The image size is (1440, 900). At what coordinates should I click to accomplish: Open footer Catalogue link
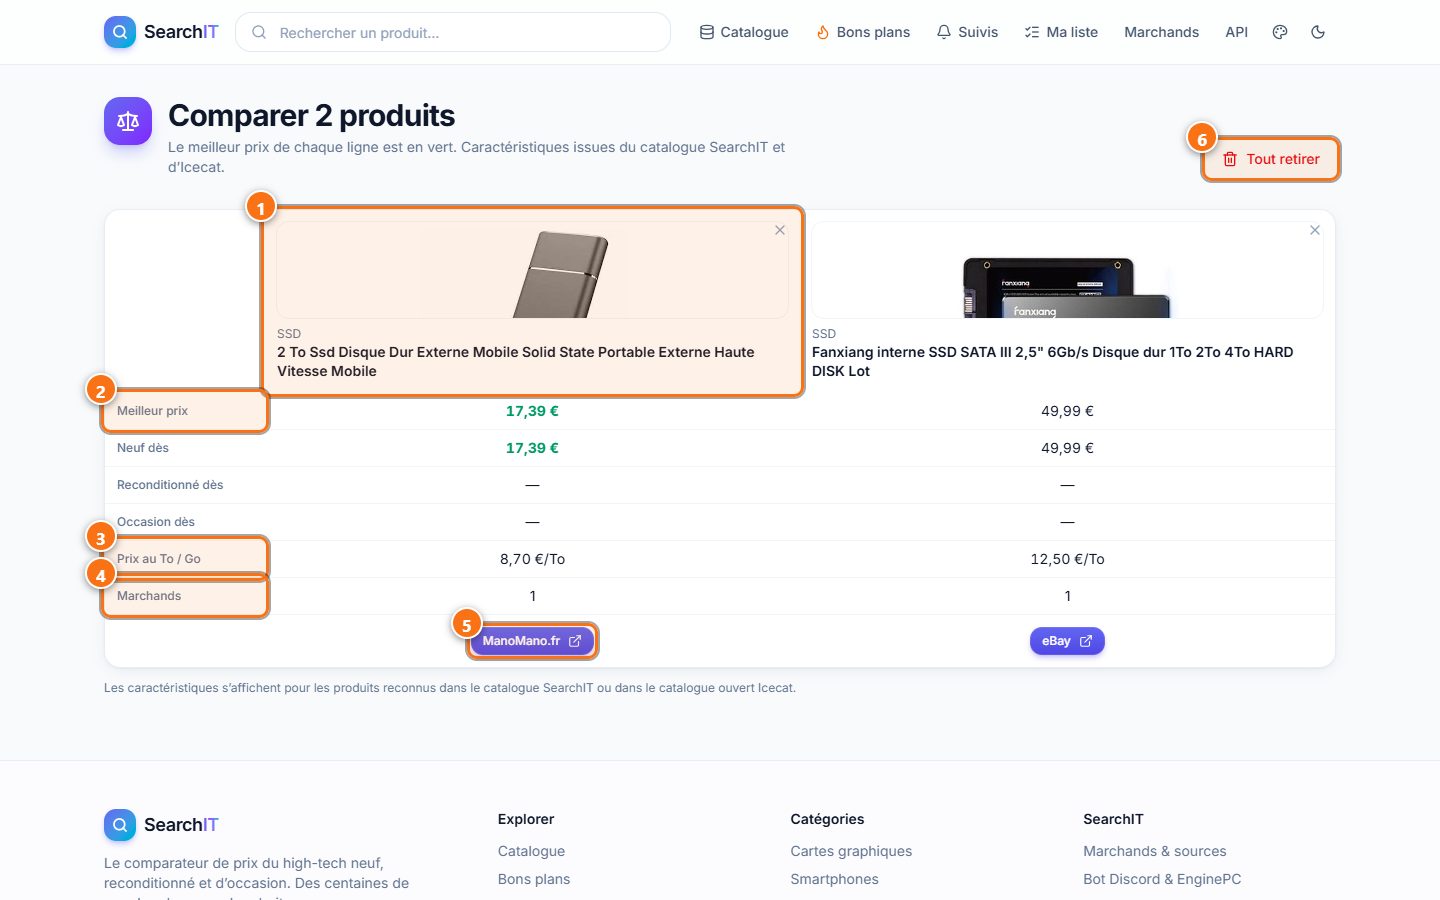pos(531,851)
